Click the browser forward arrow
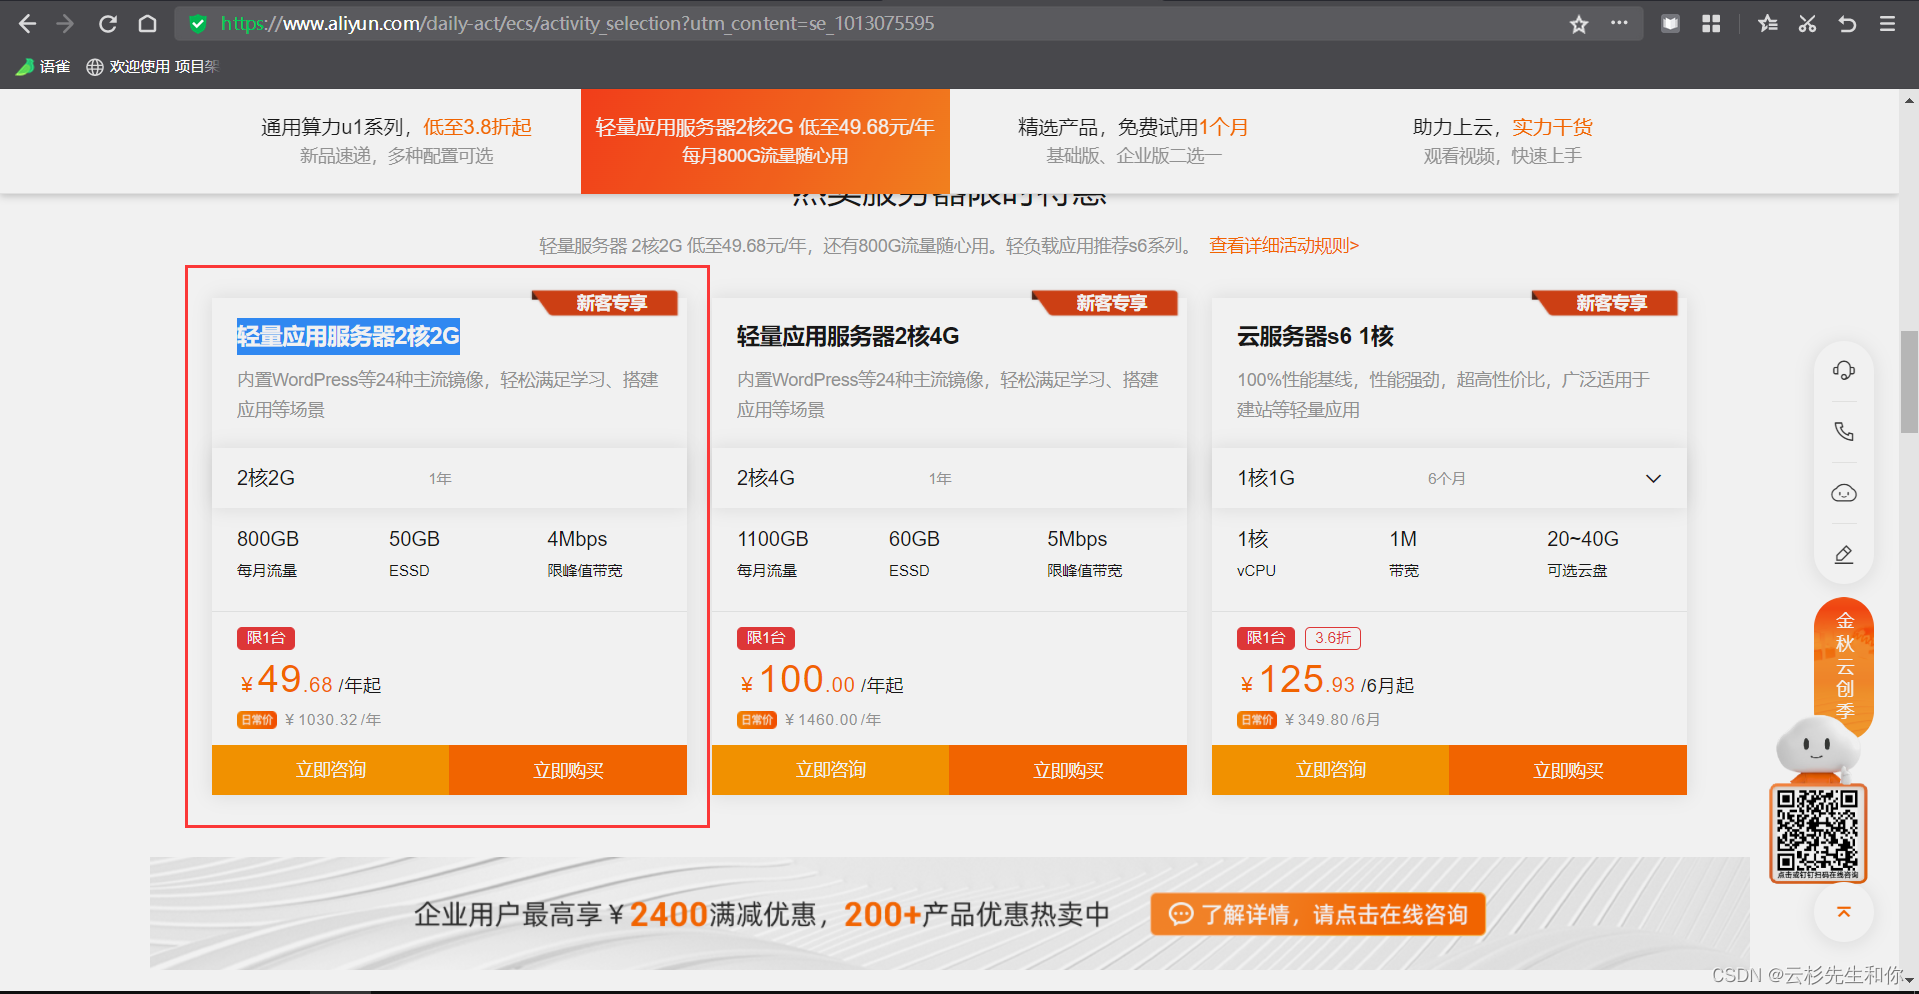The height and width of the screenshot is (994, 1919). (x=66, y=23)
